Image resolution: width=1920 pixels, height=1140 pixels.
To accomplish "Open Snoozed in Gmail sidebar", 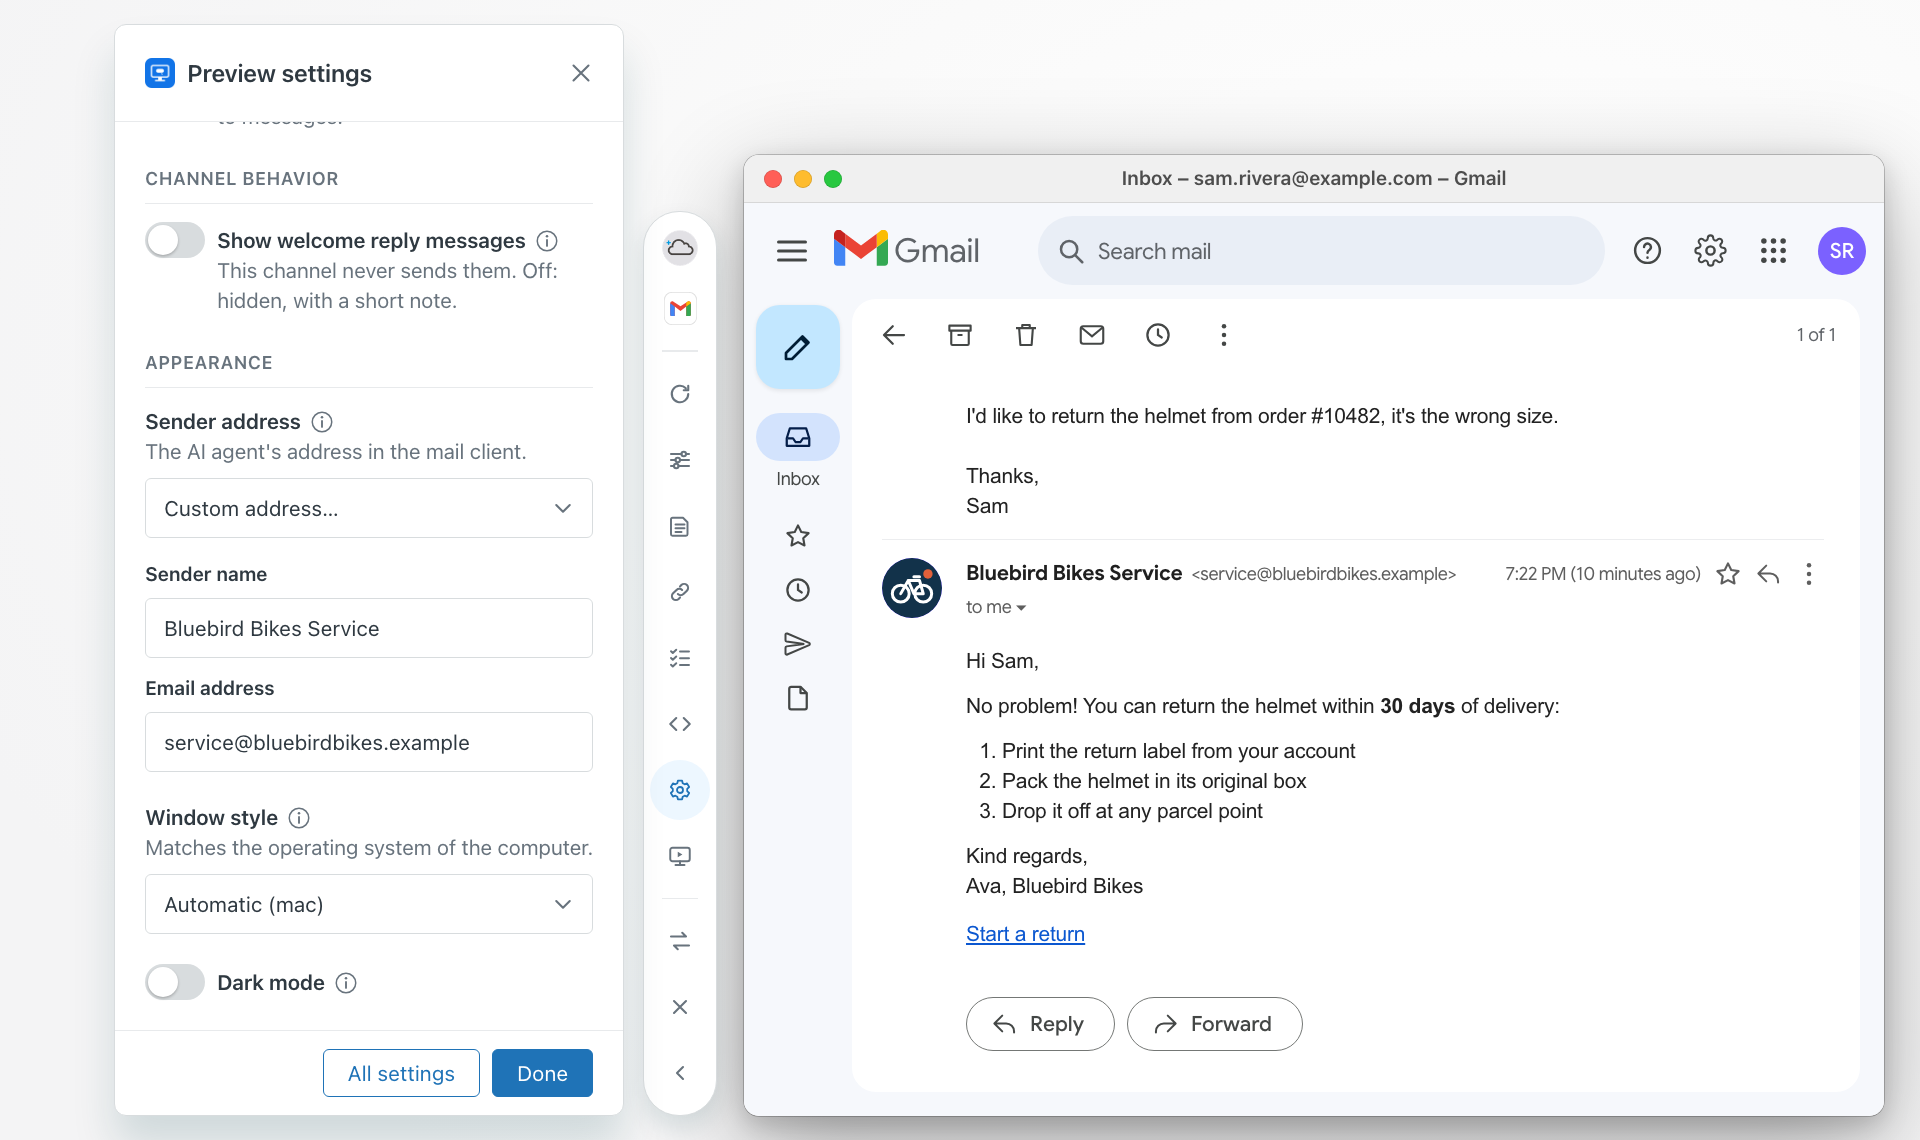I will point(797,590).
